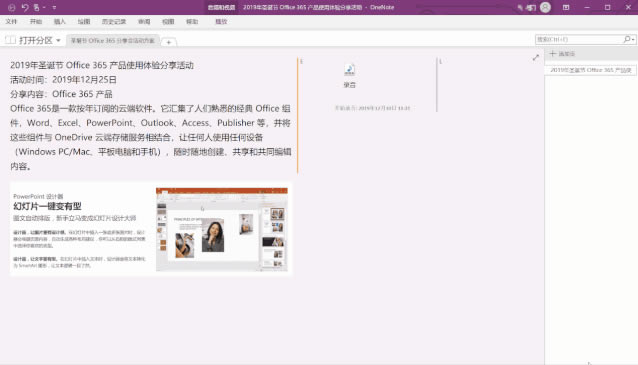Screen dimensions: 638x365
Task: Undo the last action
Action: [25, 7]
